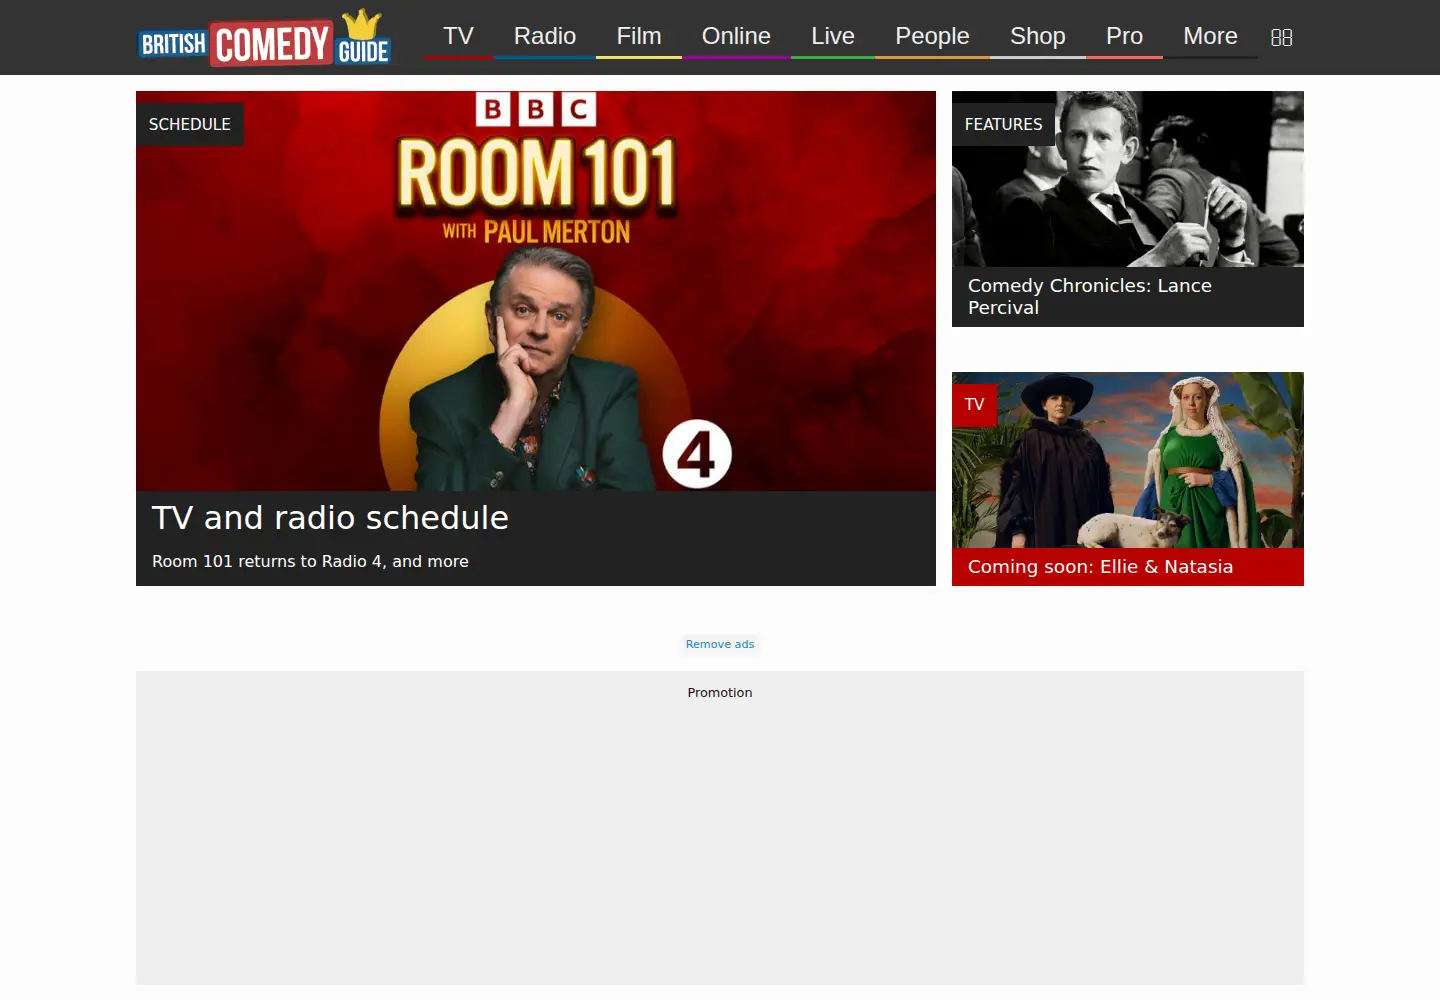Viewport: 1440px width, 1000px height.
Task: Expand the More navigation item
Action: pos(1210,37)
